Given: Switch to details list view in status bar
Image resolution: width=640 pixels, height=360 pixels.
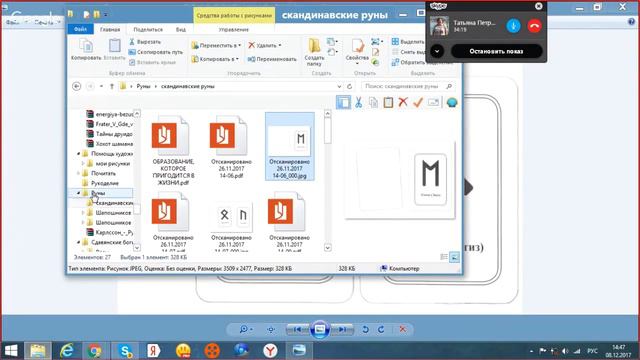Looking at the screenshot, I should tap(444, 257).
